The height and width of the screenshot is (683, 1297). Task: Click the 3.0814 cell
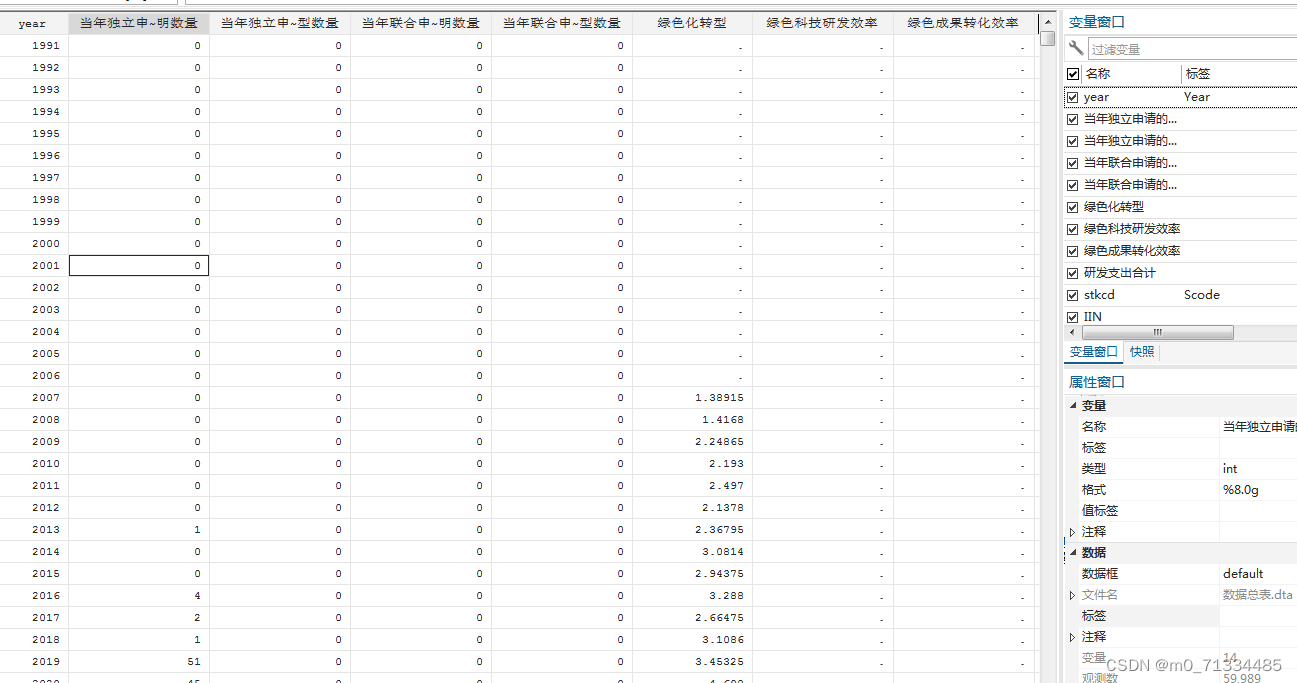tap(692, 551)
